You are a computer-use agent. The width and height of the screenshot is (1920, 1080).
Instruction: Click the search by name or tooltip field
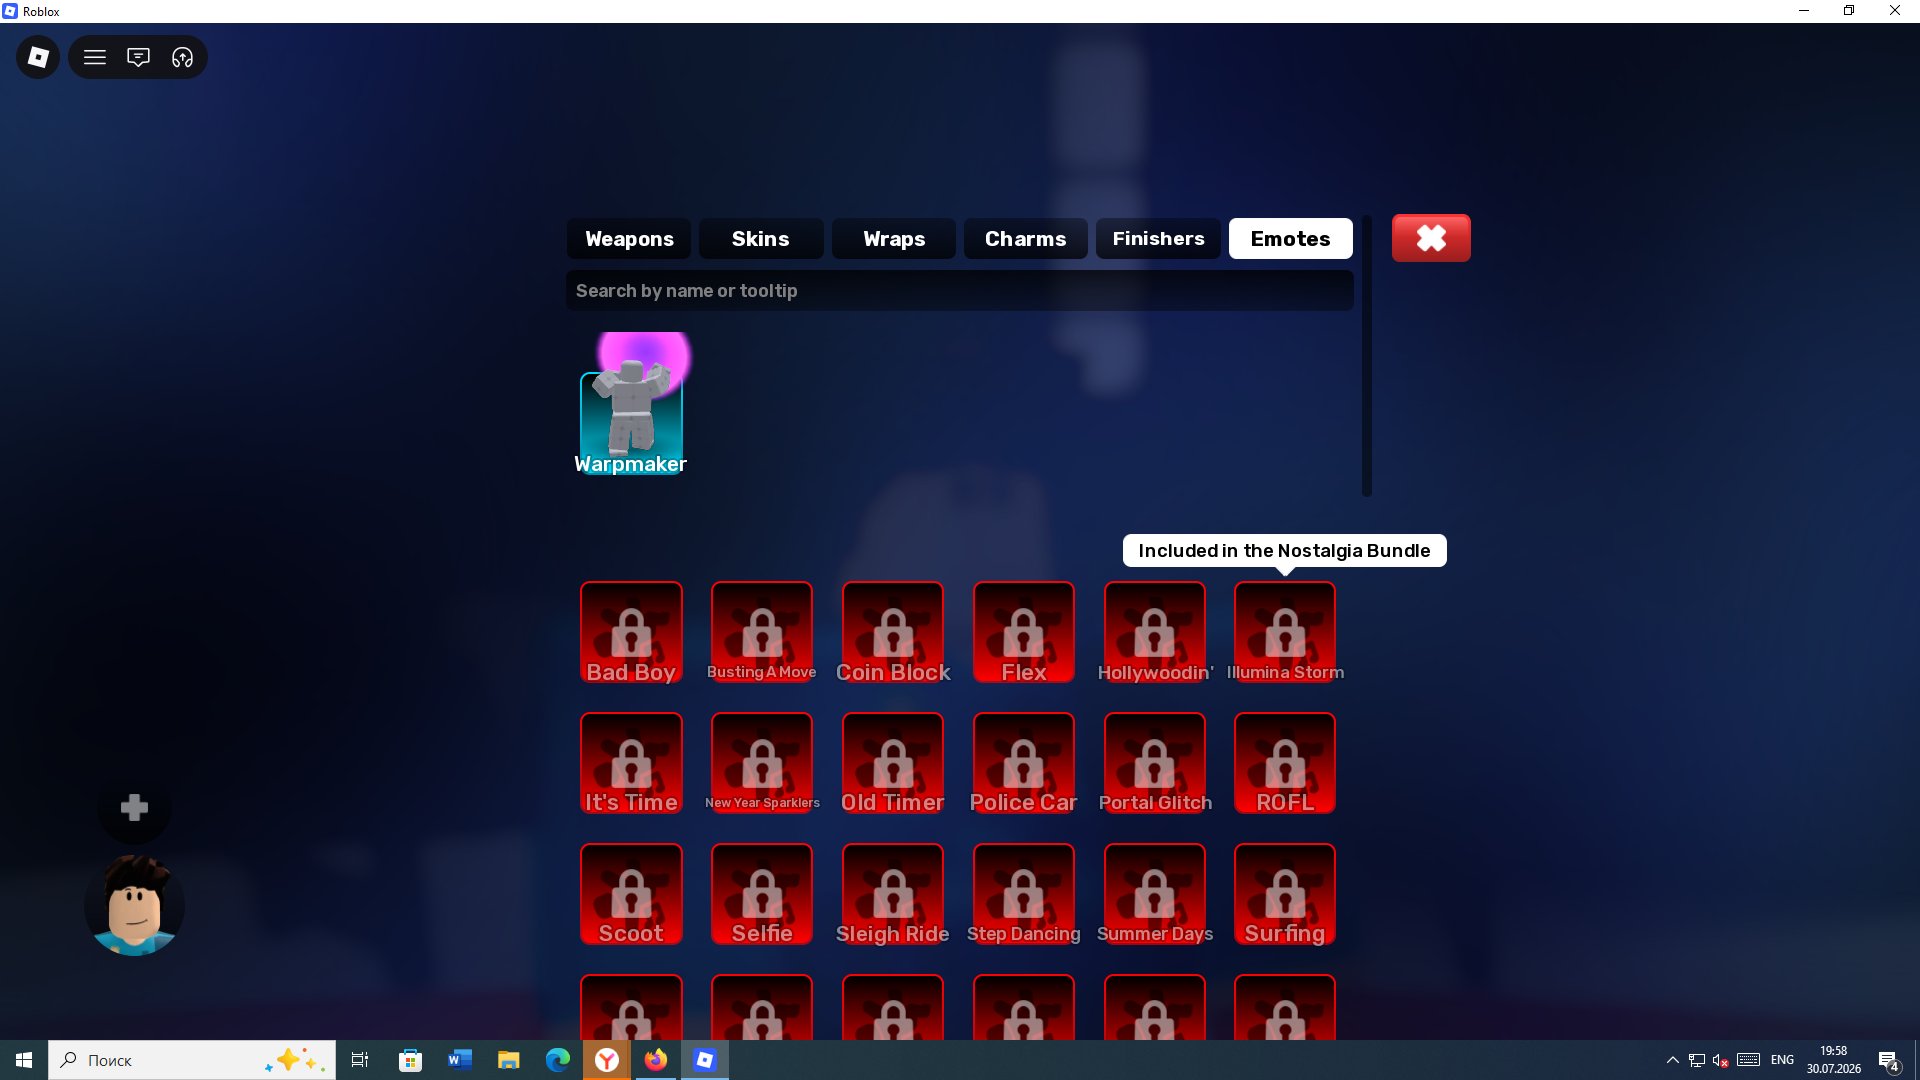[x=960, y=291]
